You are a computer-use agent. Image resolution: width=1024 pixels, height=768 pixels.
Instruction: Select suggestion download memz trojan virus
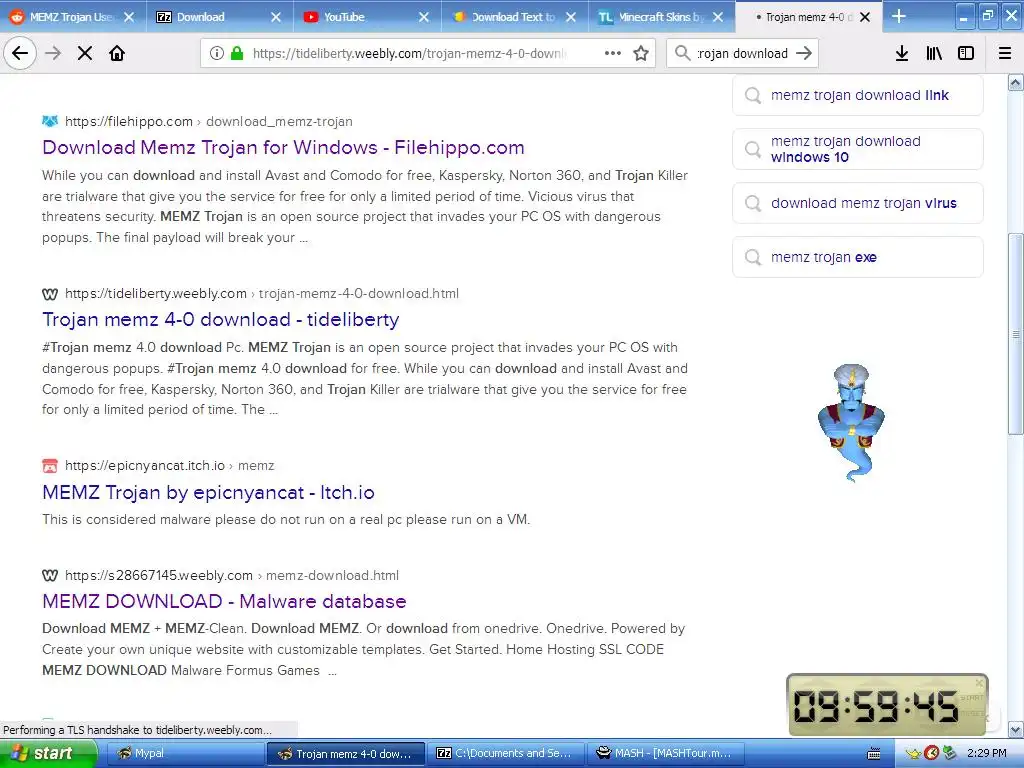point(857,203)
